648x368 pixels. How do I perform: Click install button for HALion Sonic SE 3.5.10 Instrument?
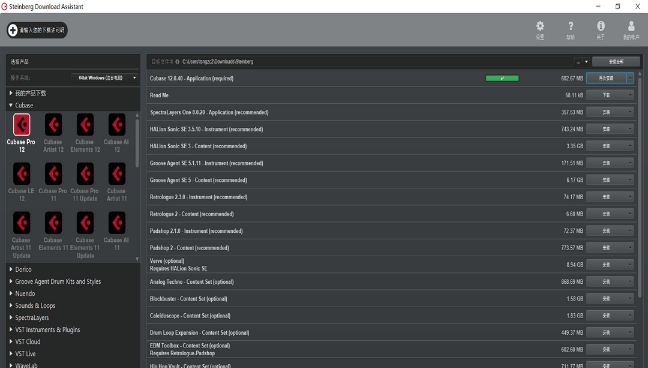coord(606,129)
